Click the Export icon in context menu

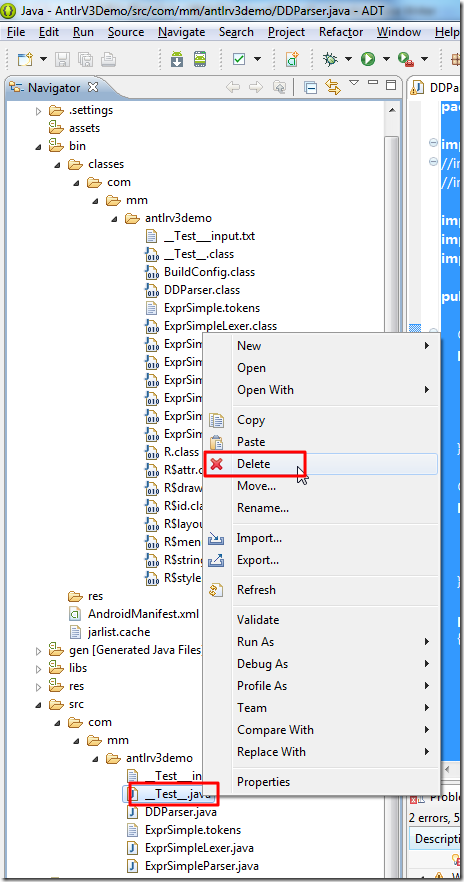point(217,560)
